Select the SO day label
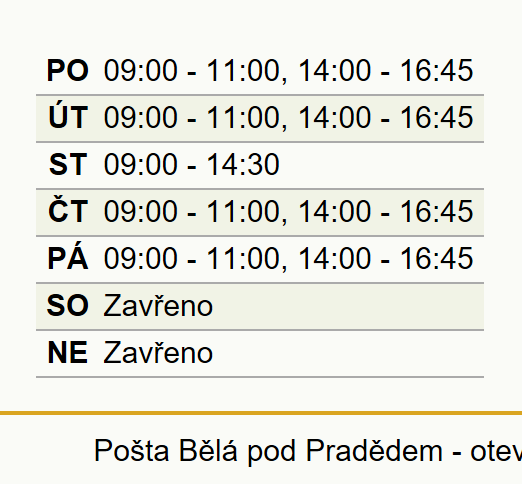This screenshot has height=484, width=522. pyautogui.click(x=68, y=305)
